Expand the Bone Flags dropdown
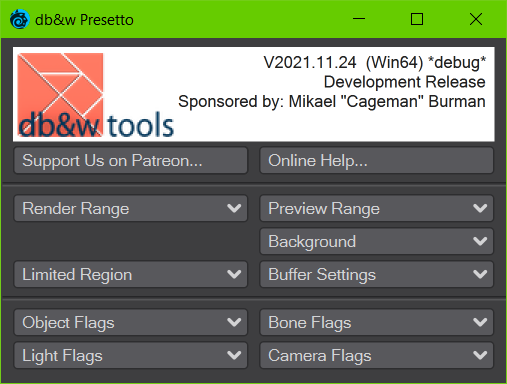This screenshot has height=384, width=507. click(x=376, y=322)
